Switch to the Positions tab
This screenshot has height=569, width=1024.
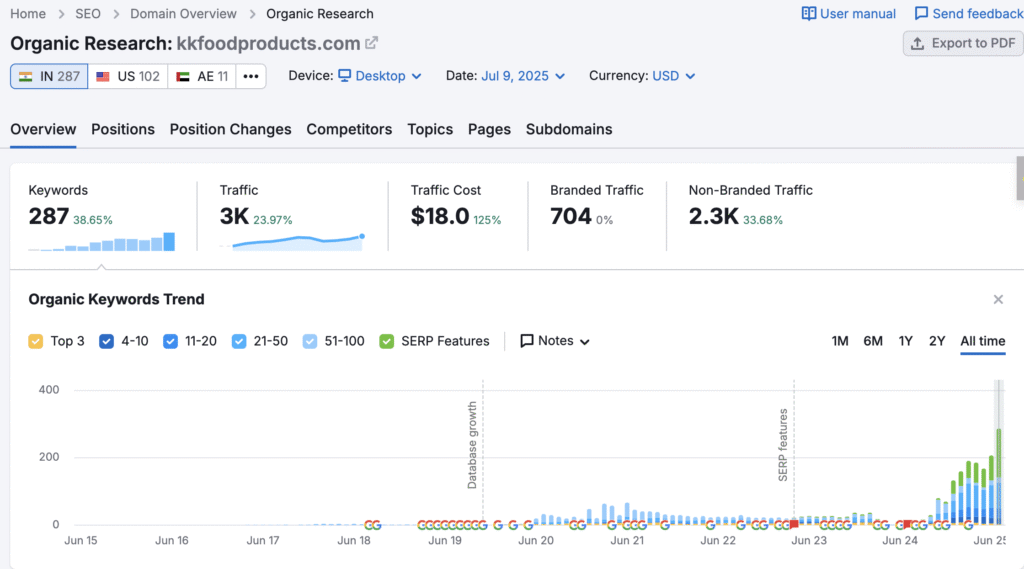click(123, 129)
